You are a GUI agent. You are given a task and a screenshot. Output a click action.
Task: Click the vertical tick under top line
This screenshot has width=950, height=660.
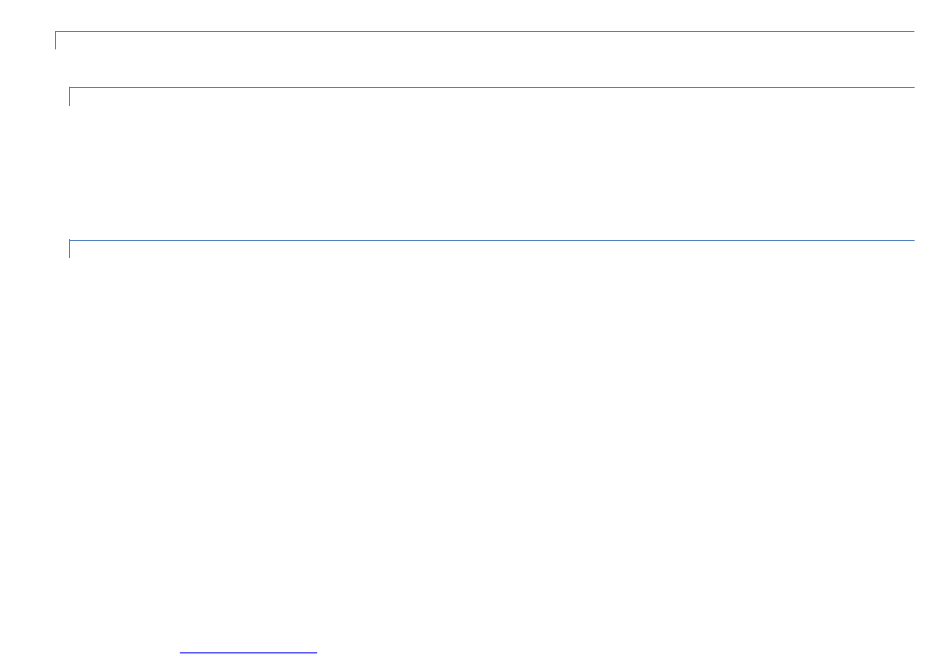point(56,41)
